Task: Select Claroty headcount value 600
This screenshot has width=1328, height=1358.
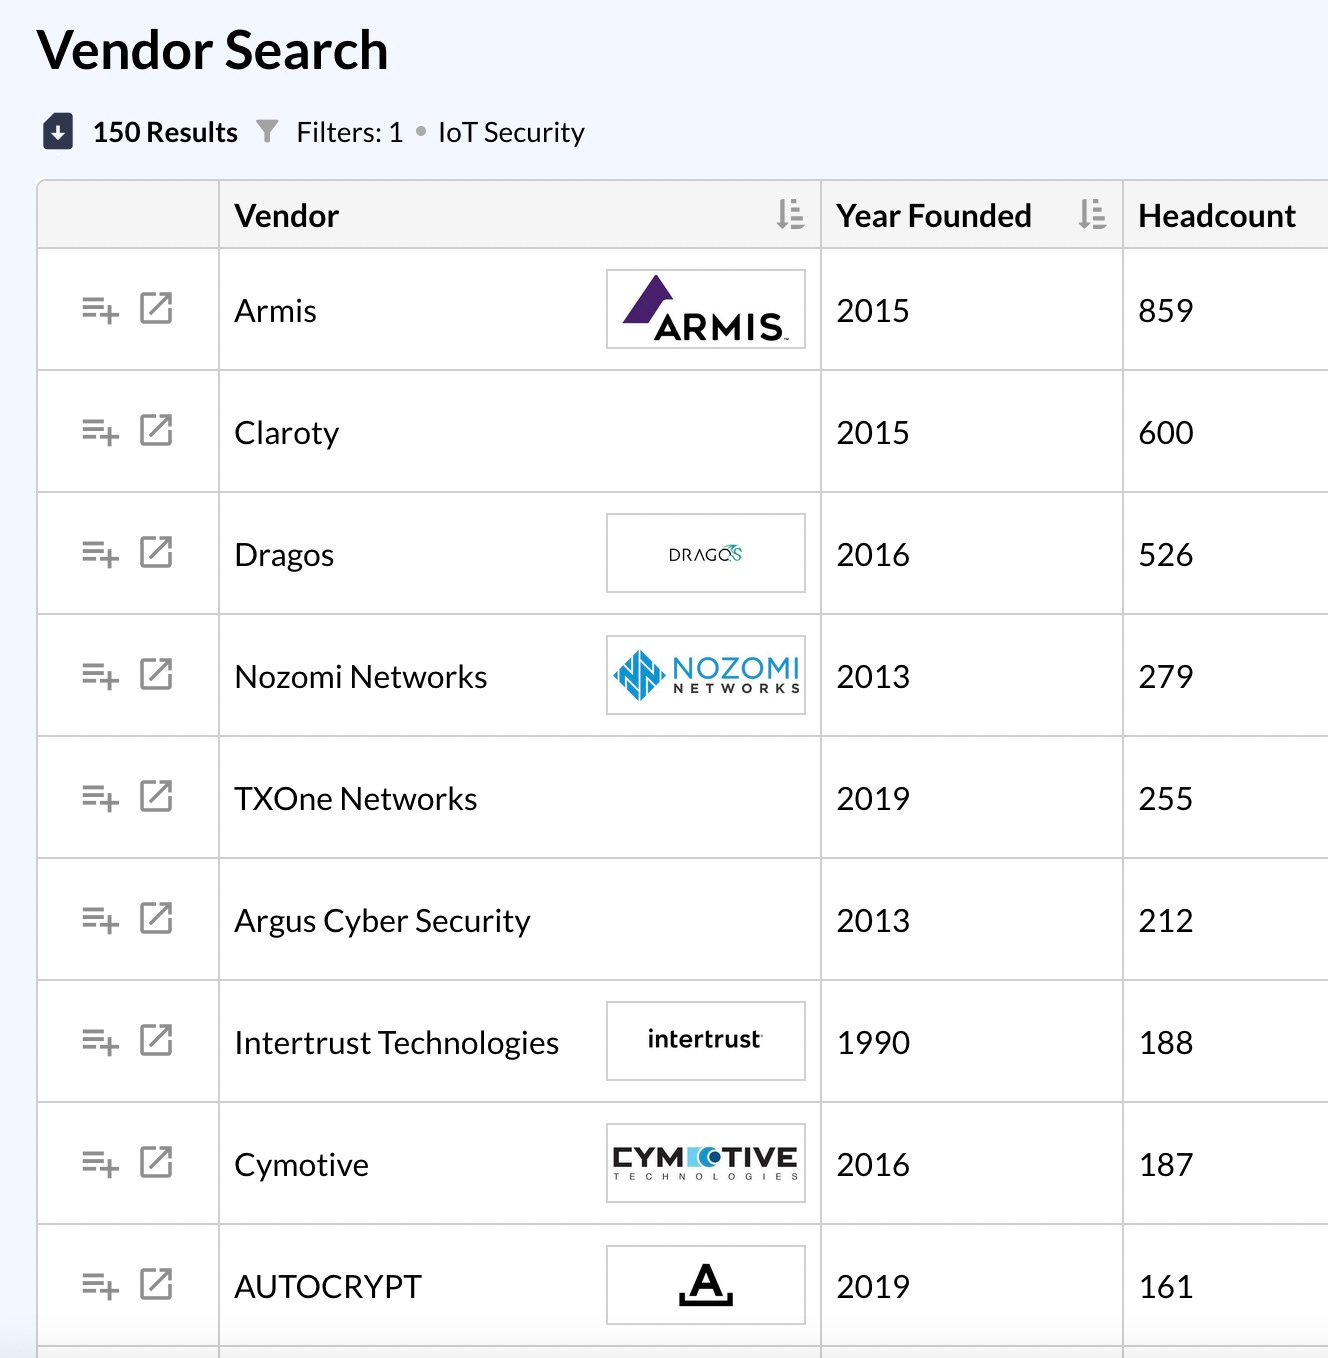Action: tap(1166, 432)
